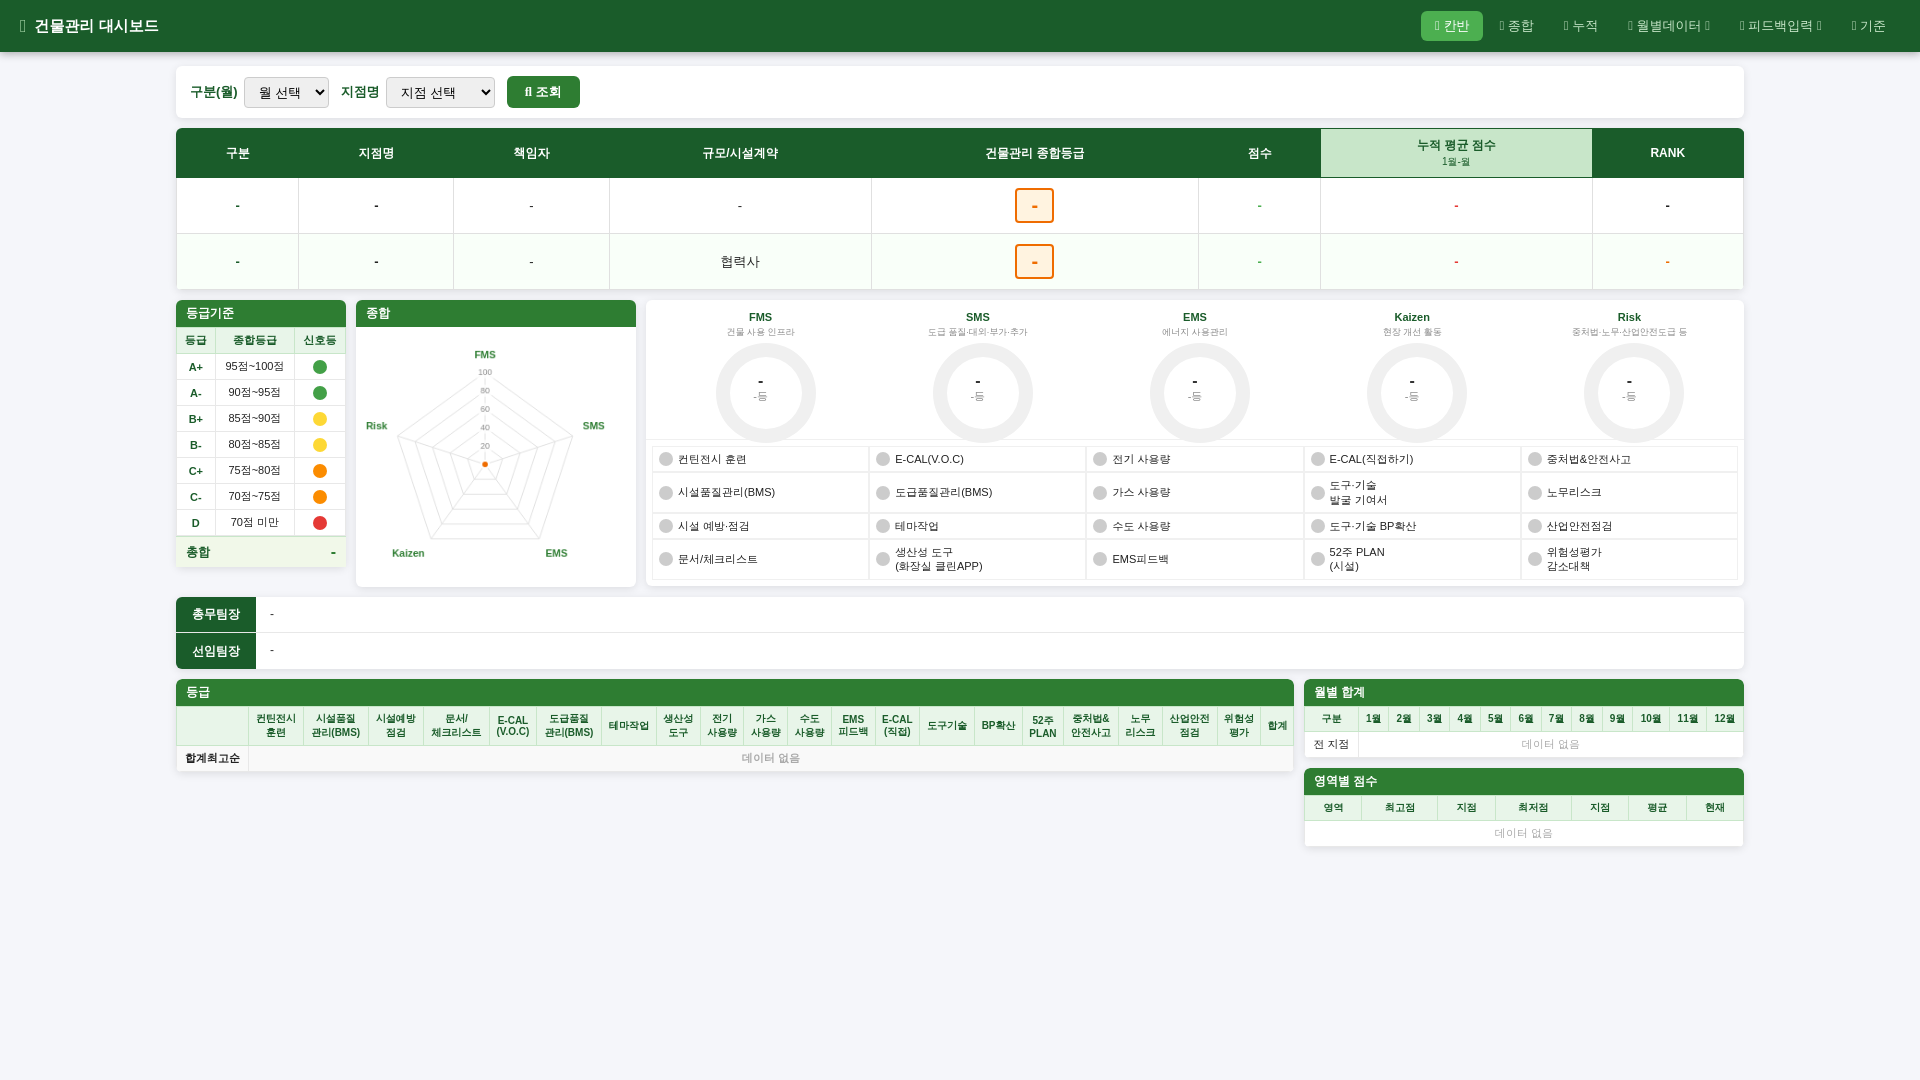Click the first row's orange grade badge

click(1034, 205)
